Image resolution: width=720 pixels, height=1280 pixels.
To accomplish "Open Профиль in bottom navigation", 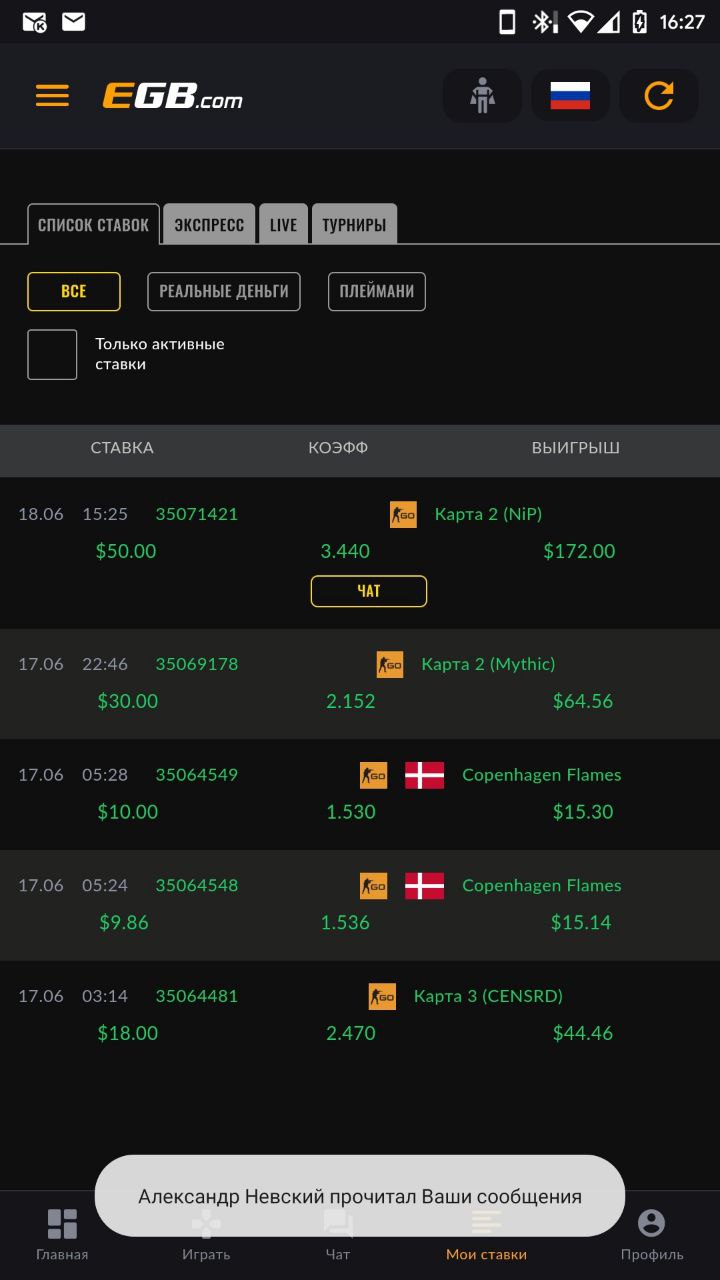I will (652, 1235).
